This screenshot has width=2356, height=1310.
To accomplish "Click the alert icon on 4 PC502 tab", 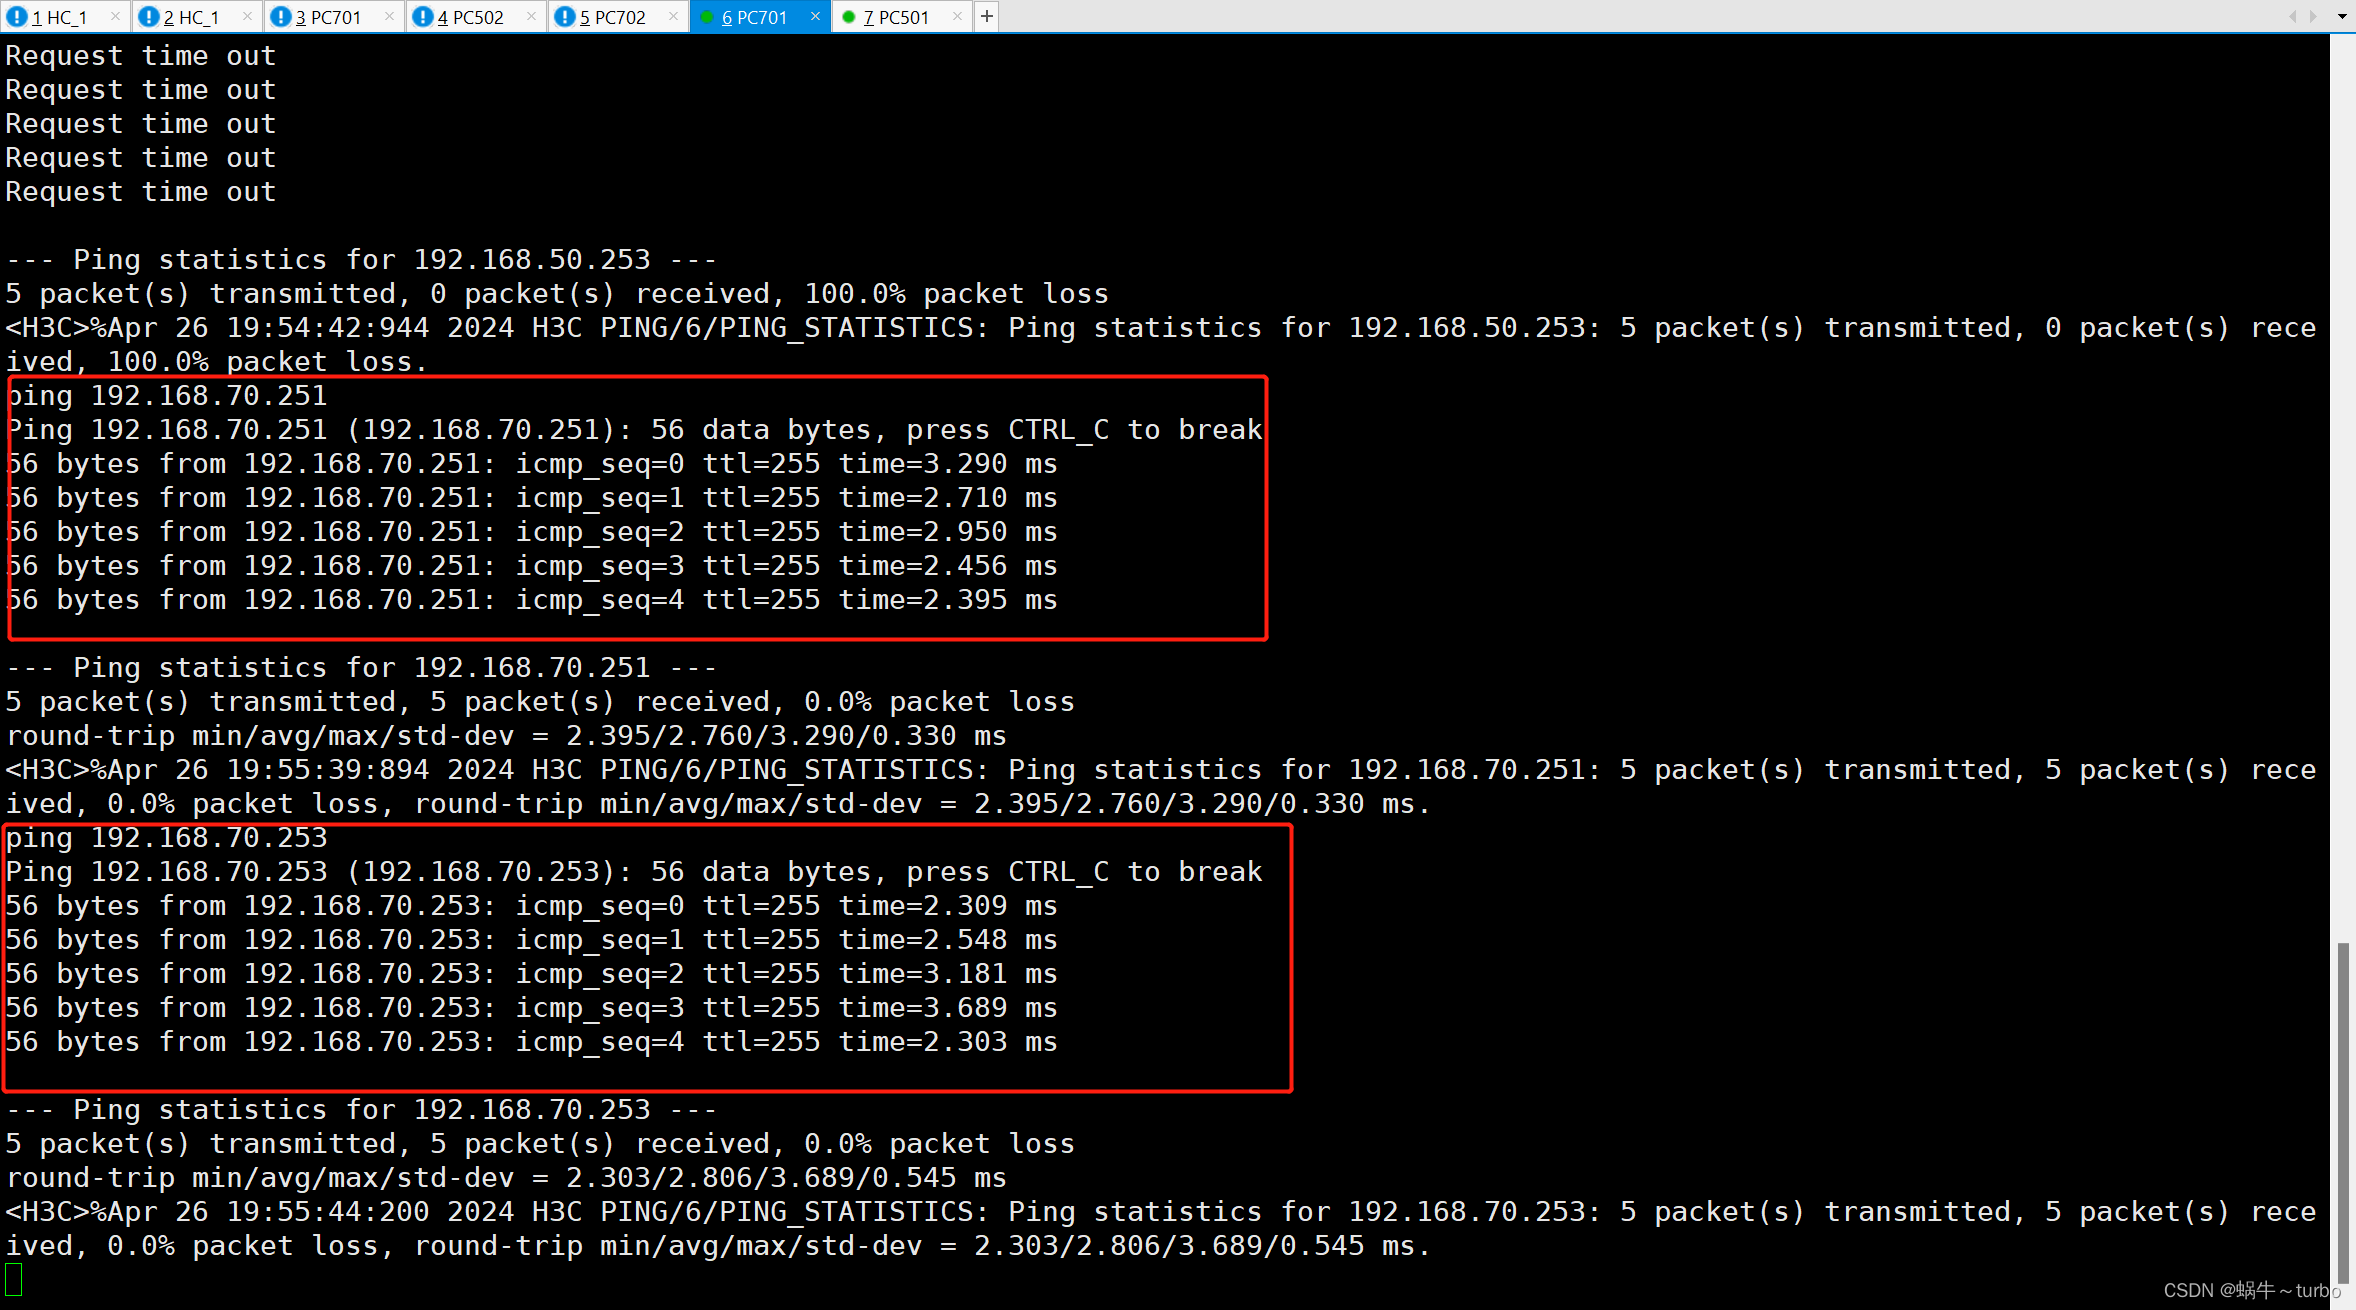I will pyautogui.click(x=423, y=17).
